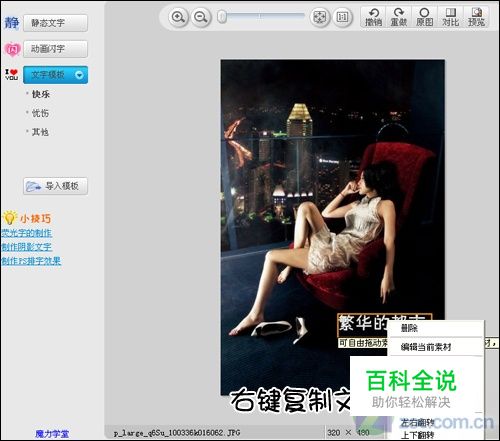Click the zoom slider handle
This screenshot has width=500, height=441.
tap(222, 17)
